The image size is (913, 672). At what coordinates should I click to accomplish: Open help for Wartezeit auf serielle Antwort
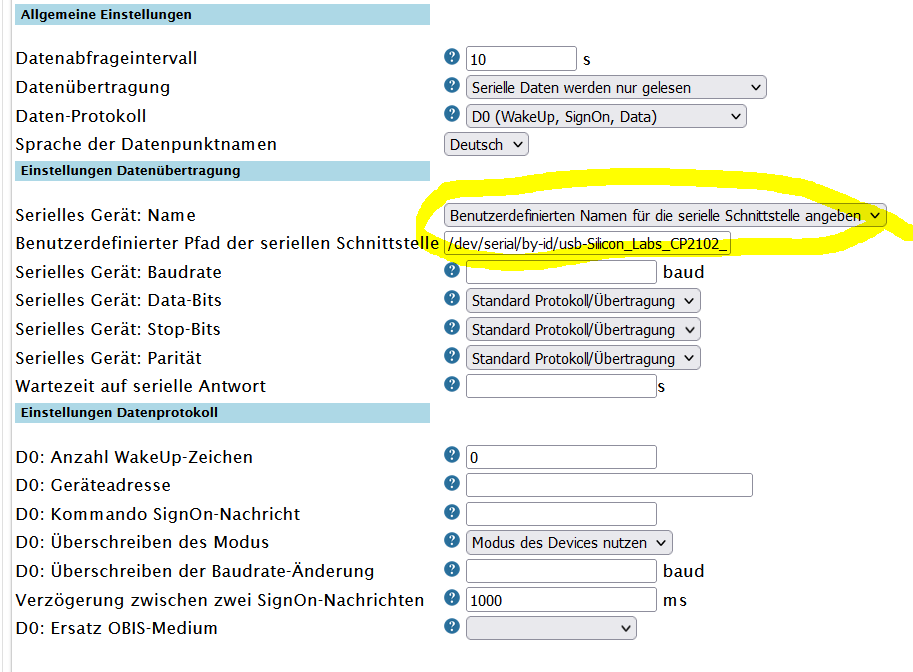pos(451,384)
